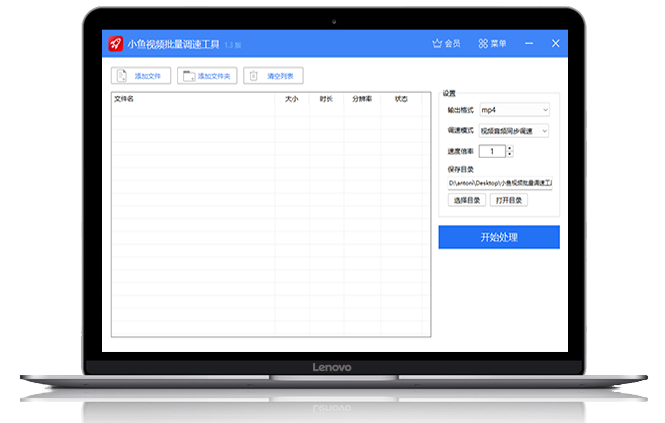The width and height of the screenshot is (665, 423).
Task: Click the 保存目录 path field
Action: click(x=500, y=183)
